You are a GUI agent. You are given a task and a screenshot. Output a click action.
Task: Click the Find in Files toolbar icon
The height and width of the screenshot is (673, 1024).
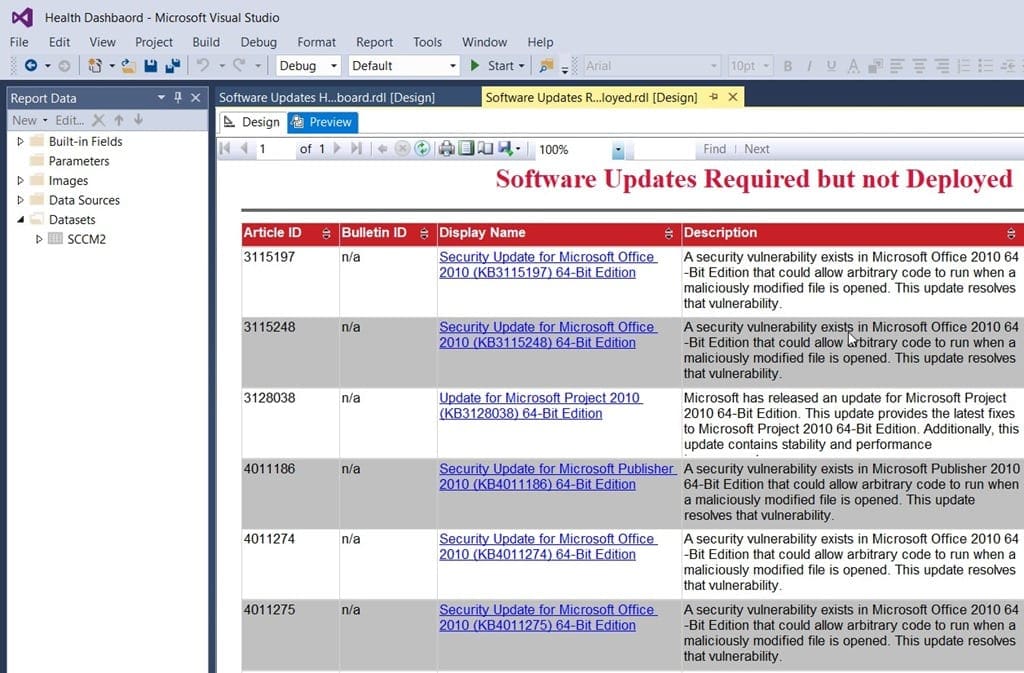click(547, 65)
